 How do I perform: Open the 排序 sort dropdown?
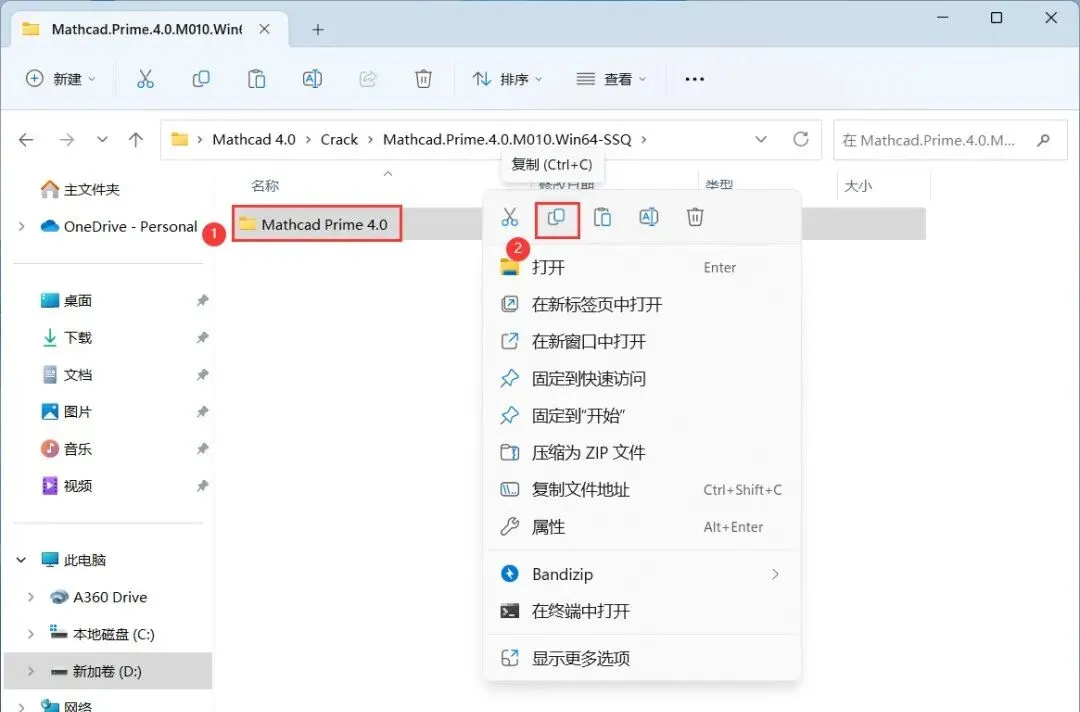[x=508, y=79]
